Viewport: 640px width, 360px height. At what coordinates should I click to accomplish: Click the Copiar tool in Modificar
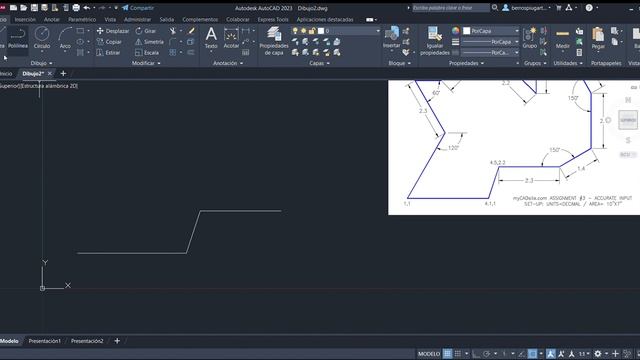[x=109, y=42]
